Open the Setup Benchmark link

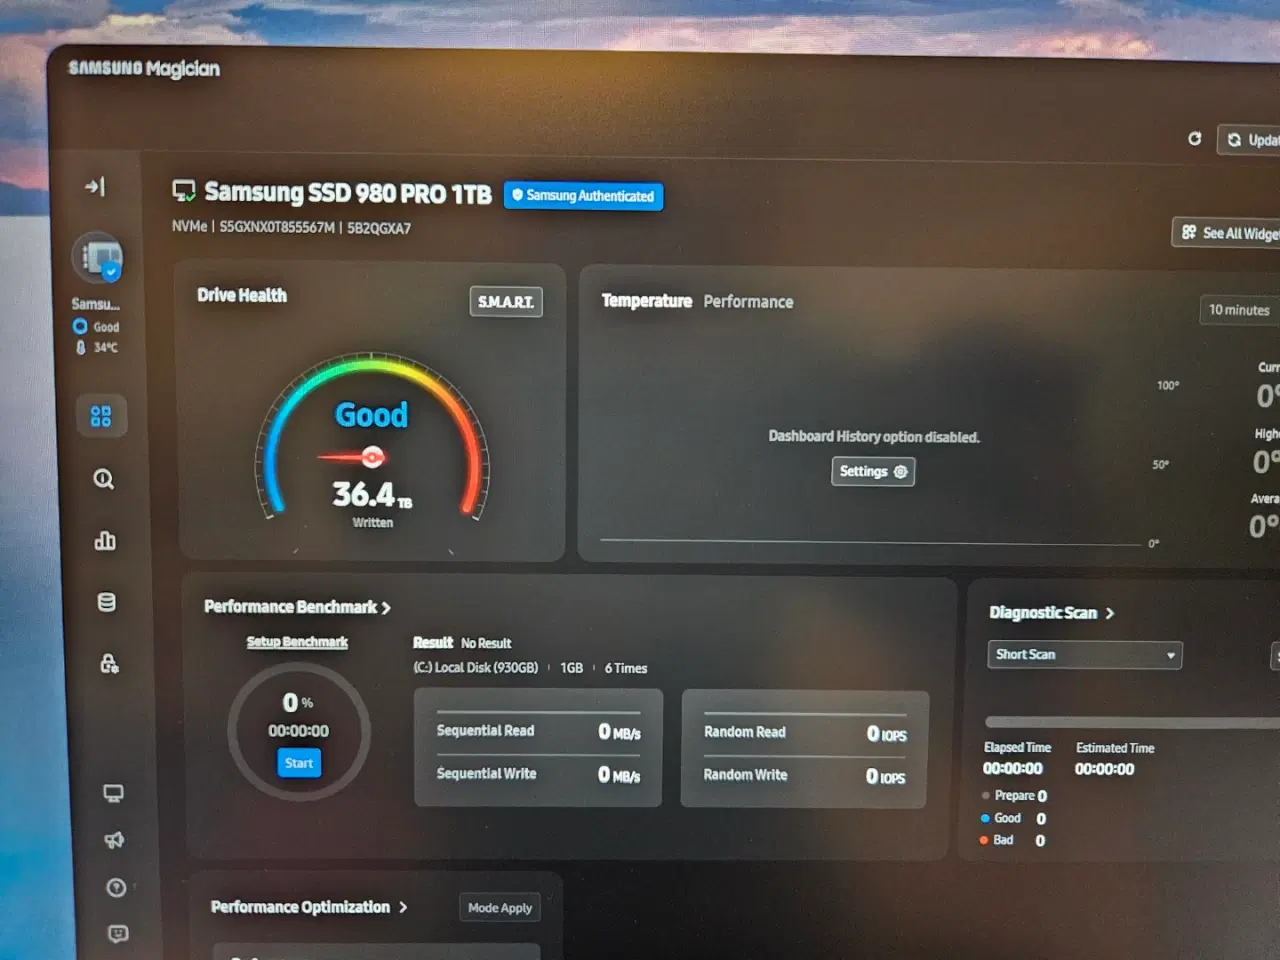tap(297, 642)
